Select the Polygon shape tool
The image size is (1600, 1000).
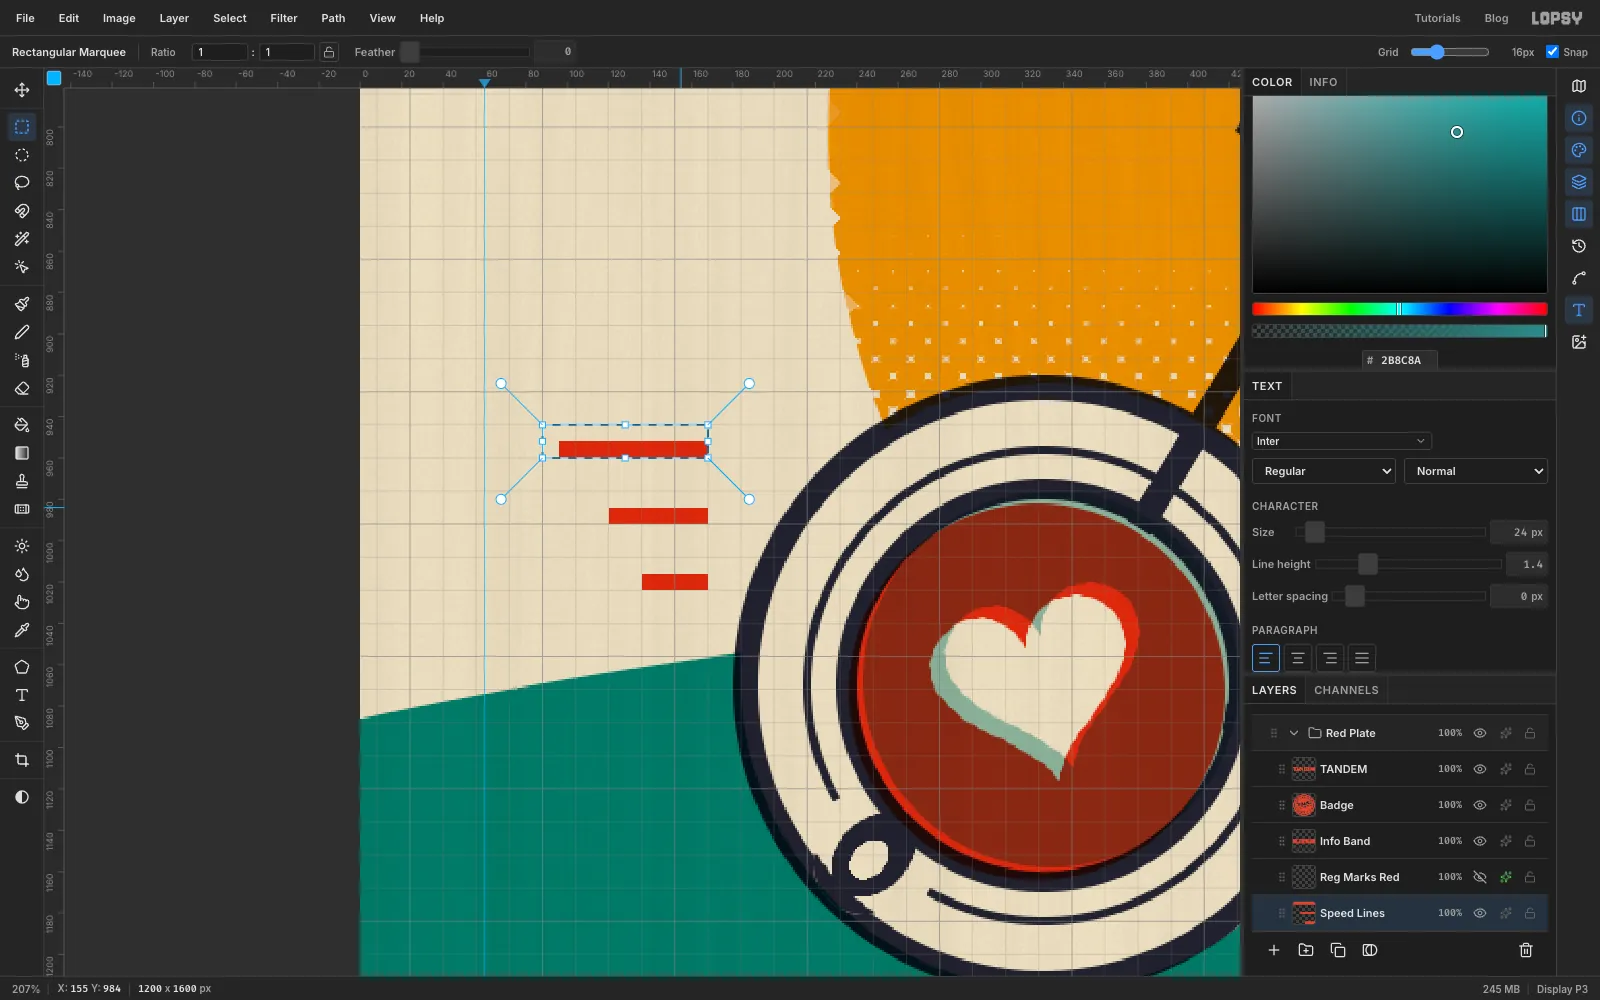click(x=22, y=667)
